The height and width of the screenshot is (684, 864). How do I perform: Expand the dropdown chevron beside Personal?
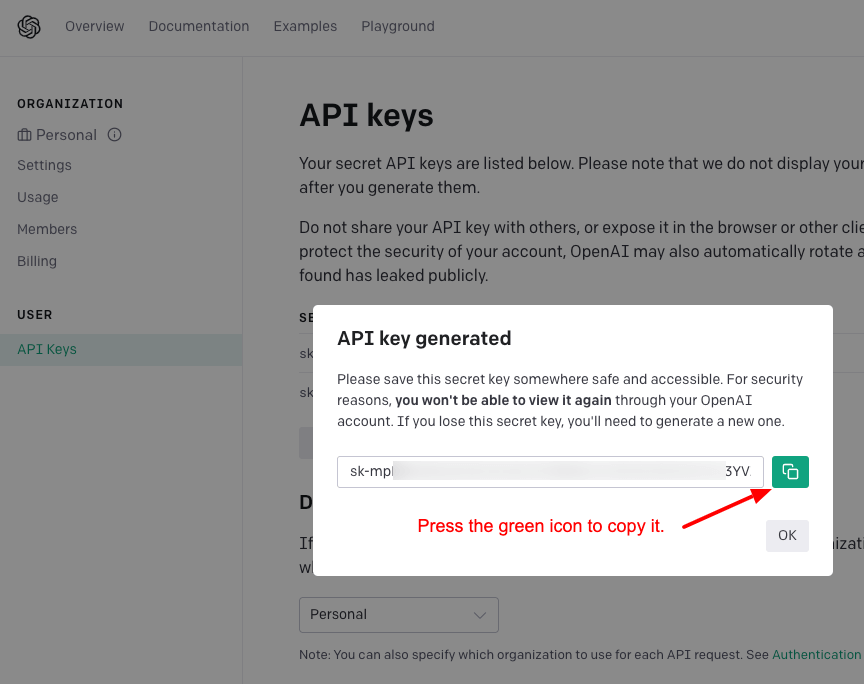coord(480,615)
